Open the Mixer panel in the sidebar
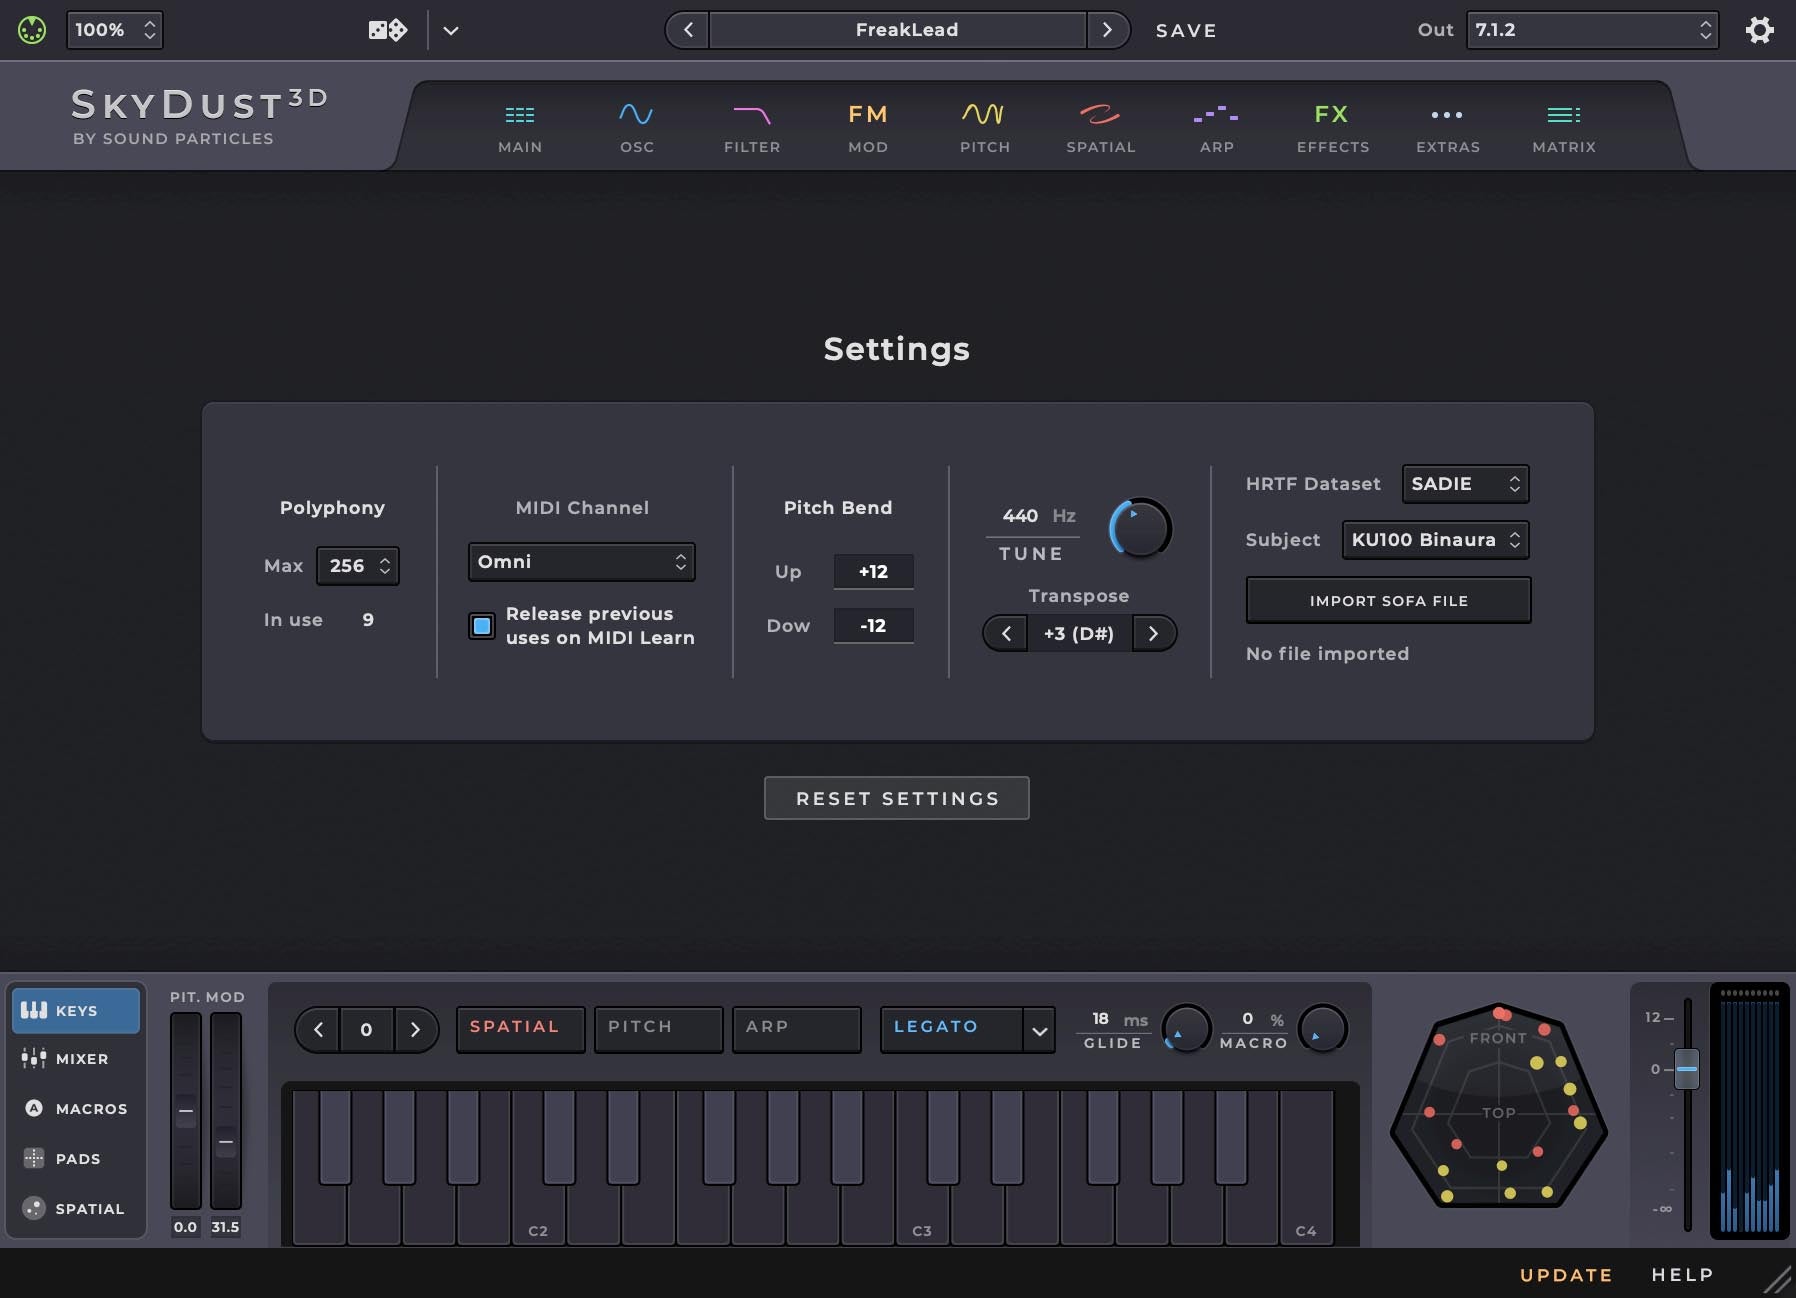Viewport: 1796px width, 1298px height. click(76, 1058)
